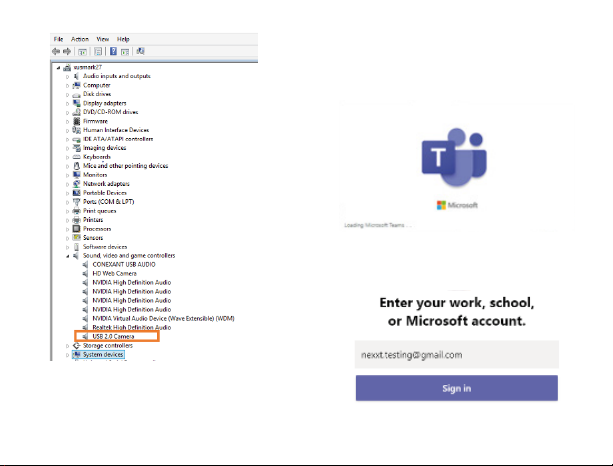
Task: Select the IDE ATA/ATAPI controllers label
Action: point(118,139)
